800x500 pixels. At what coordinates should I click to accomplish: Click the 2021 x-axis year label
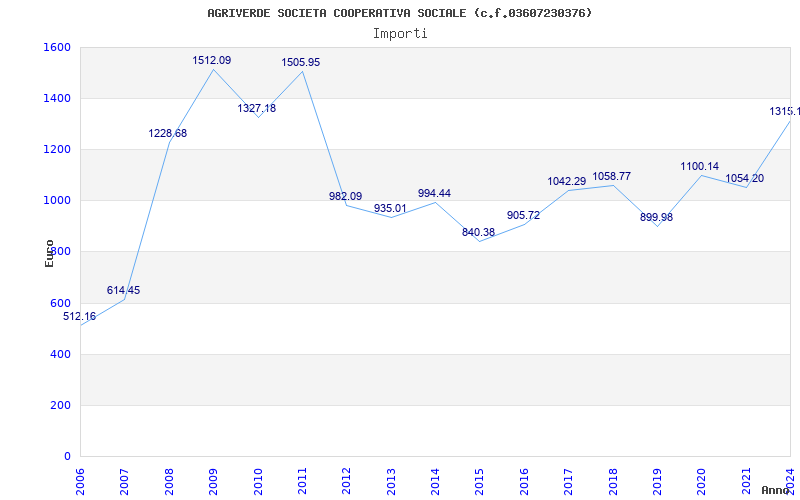(746, 482)
